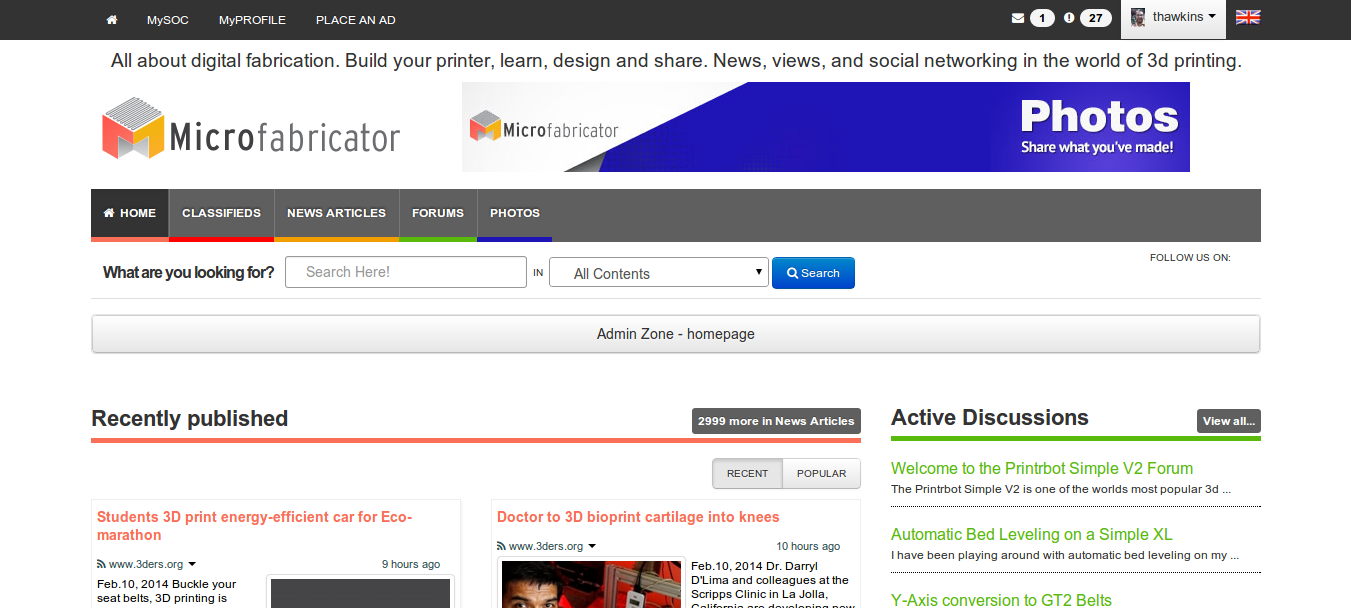Open the messages envelope icon
The height and width of the screenshot is (608, 1351).
point(1018,18)
